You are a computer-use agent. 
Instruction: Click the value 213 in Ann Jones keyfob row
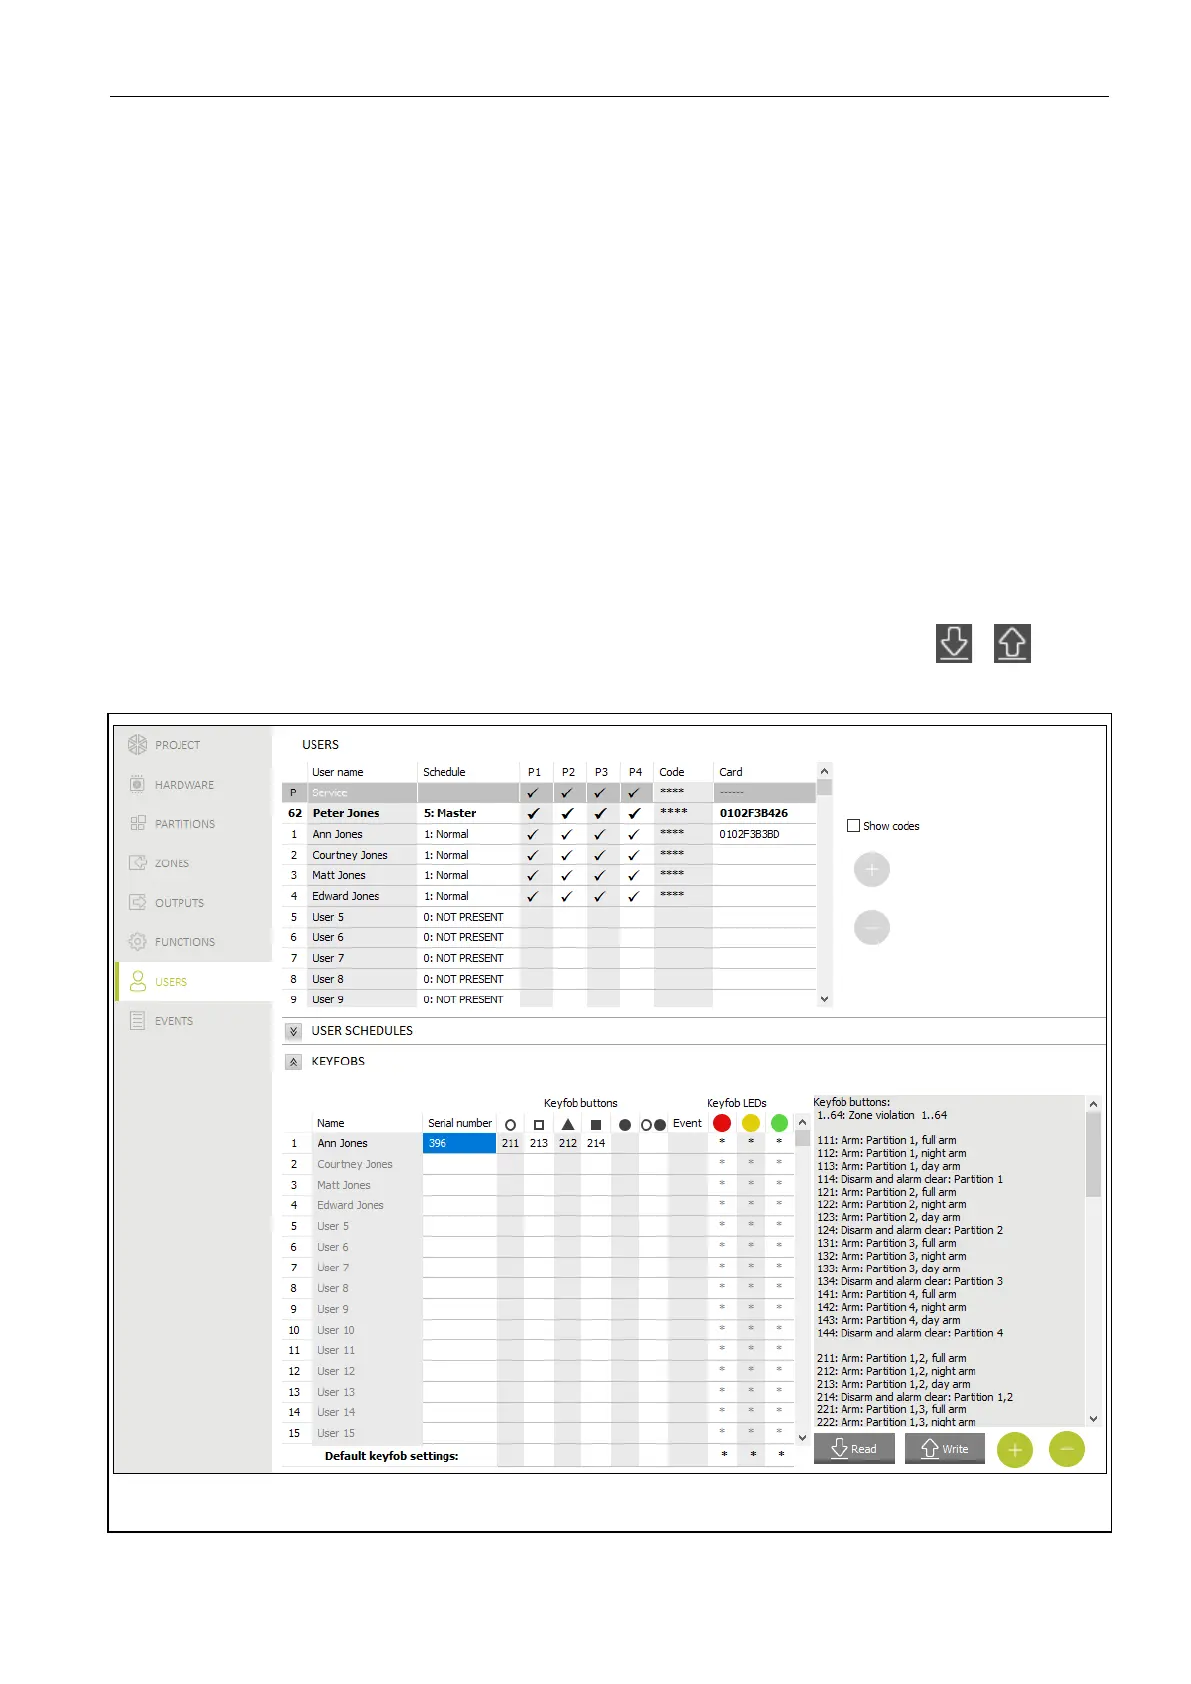(539, 1143)
